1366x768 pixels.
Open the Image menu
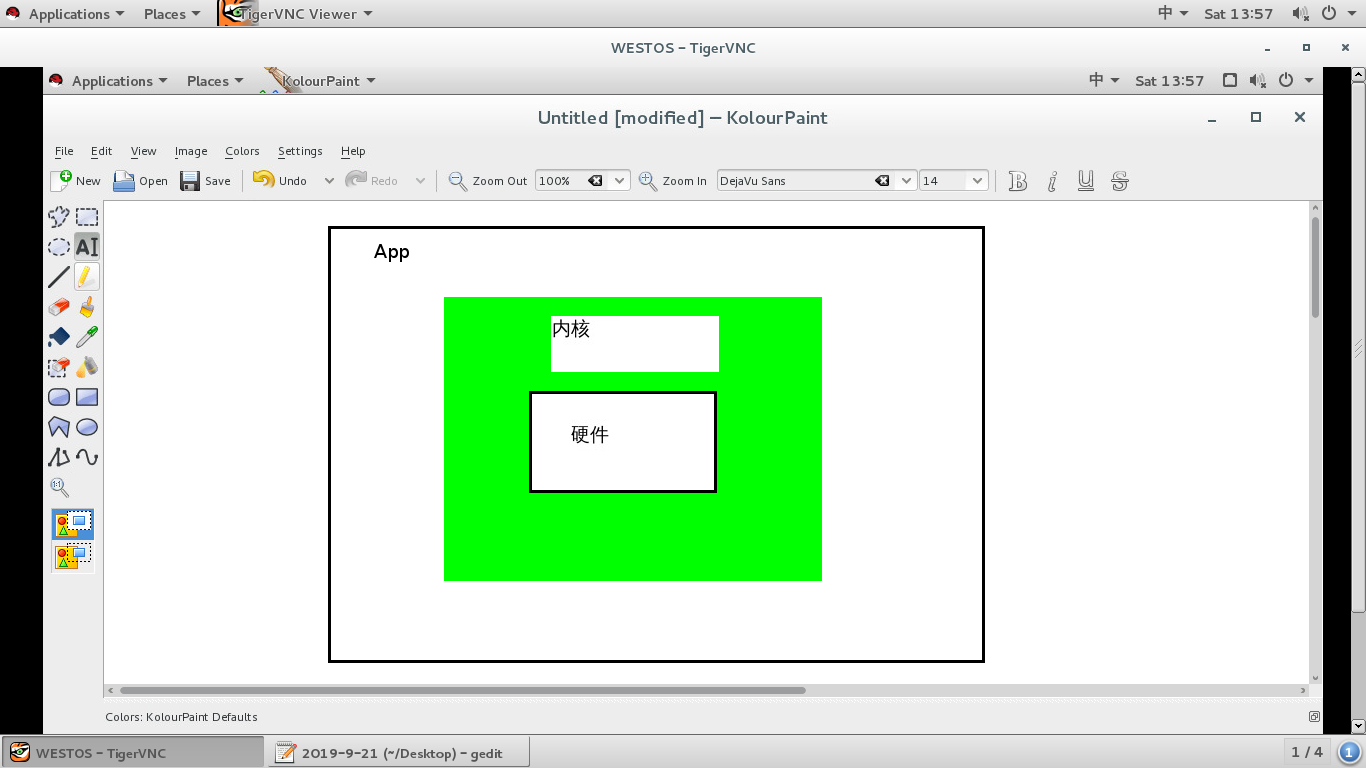pyautogui.click(x=191, y=151)
